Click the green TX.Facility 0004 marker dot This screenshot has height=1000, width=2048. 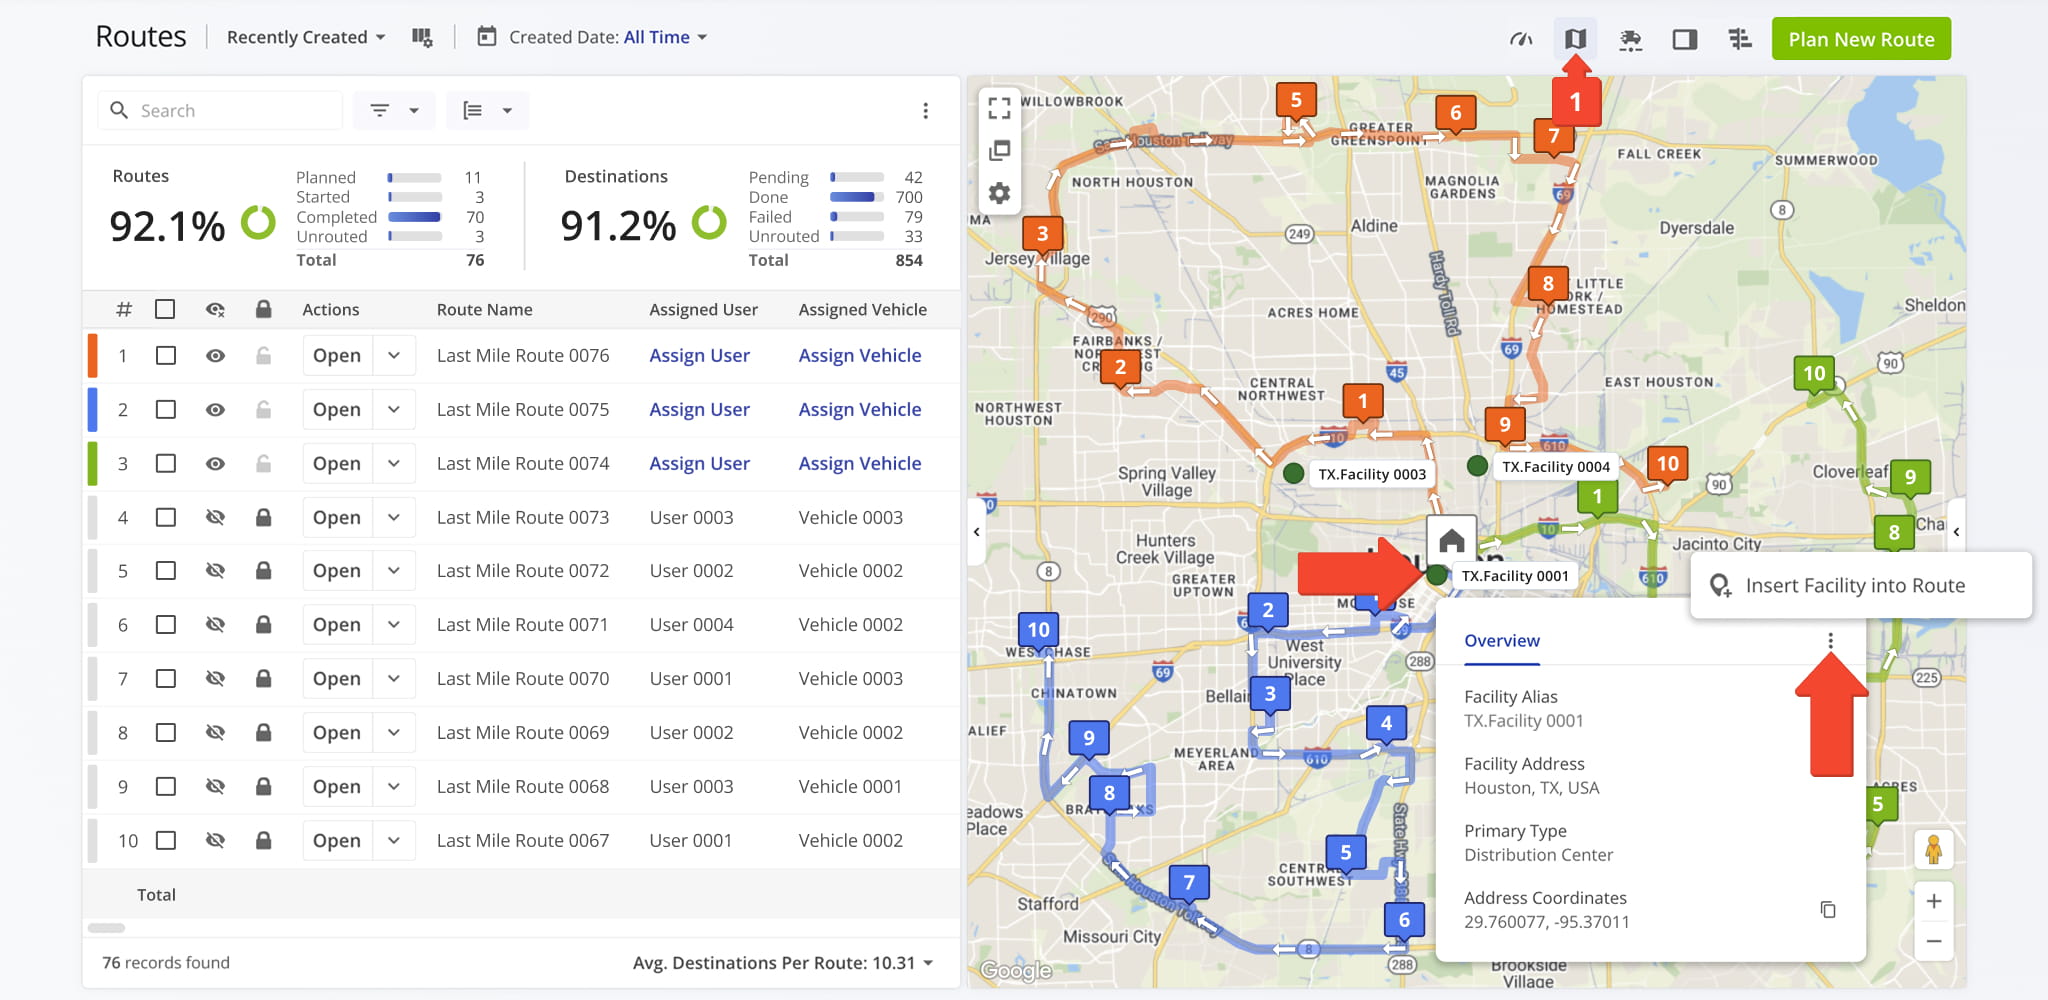point(1477,465)
